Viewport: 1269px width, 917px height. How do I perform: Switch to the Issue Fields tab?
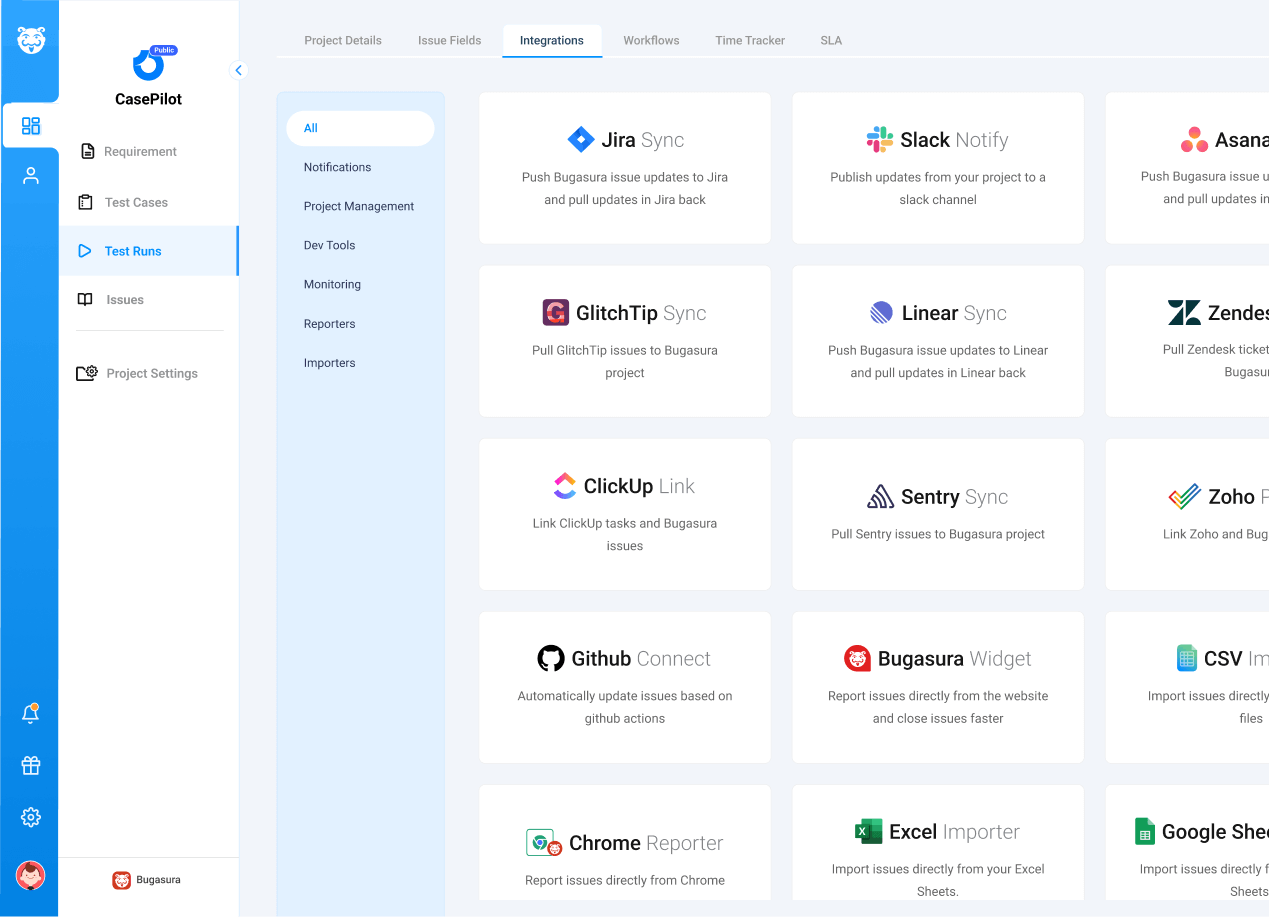tap(450, 41)
